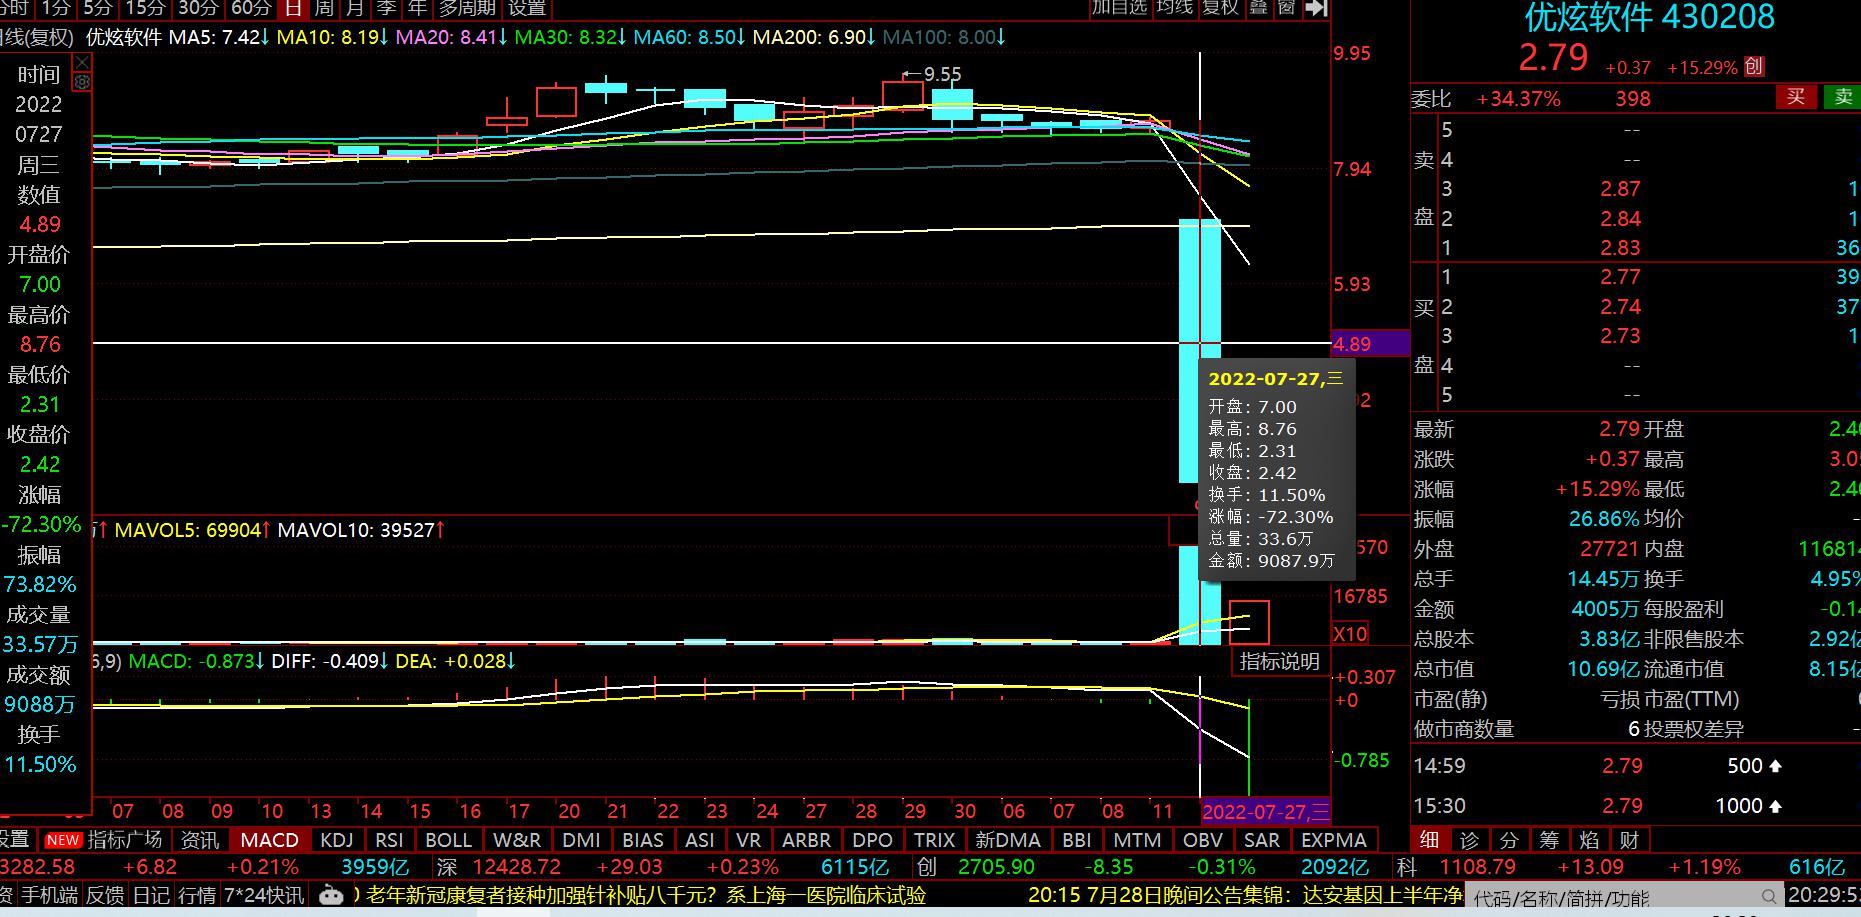Click the collapse-panel arrow icon above chart
1861x917 pixels.
pos(1317,8)
